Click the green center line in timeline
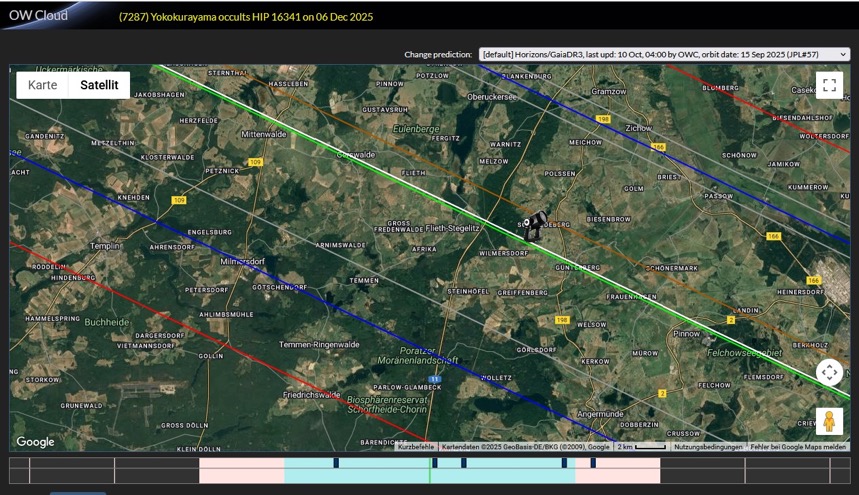Viewport: 859px width, 495px height. click(x=430, y=471)
